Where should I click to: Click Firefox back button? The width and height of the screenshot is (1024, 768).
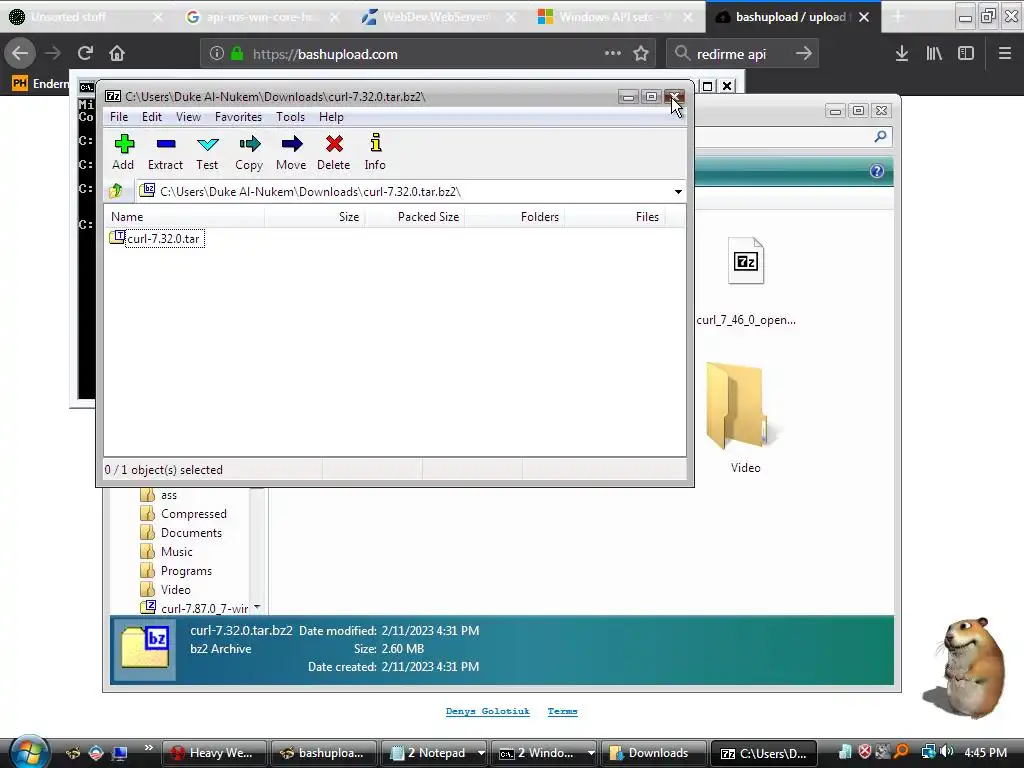tap(20, 54)
